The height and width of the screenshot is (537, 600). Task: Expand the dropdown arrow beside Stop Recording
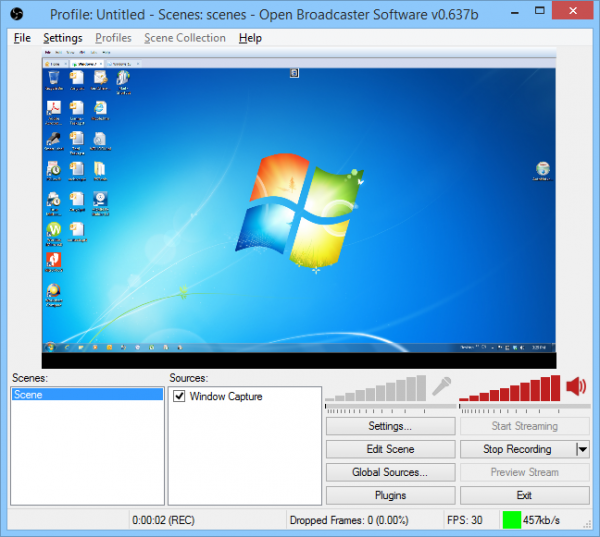[583, 450]
